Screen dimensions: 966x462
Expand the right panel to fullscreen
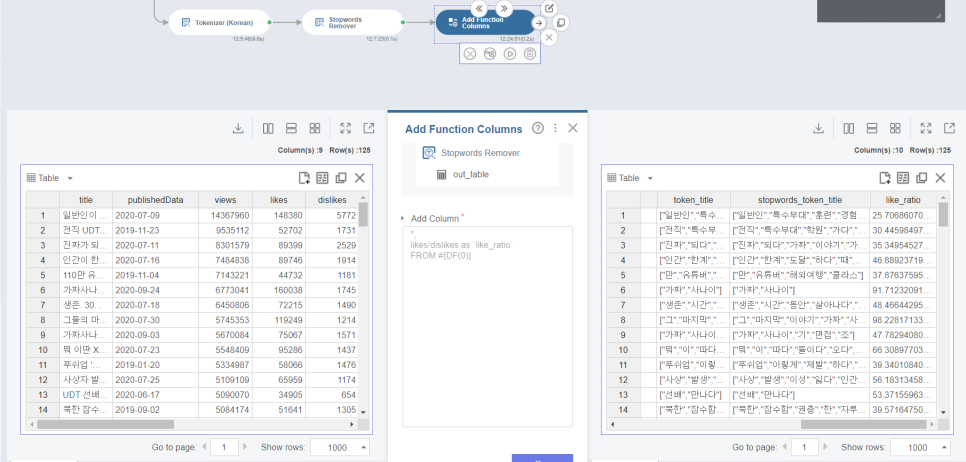pyautogui.click(x=925, y=128)
